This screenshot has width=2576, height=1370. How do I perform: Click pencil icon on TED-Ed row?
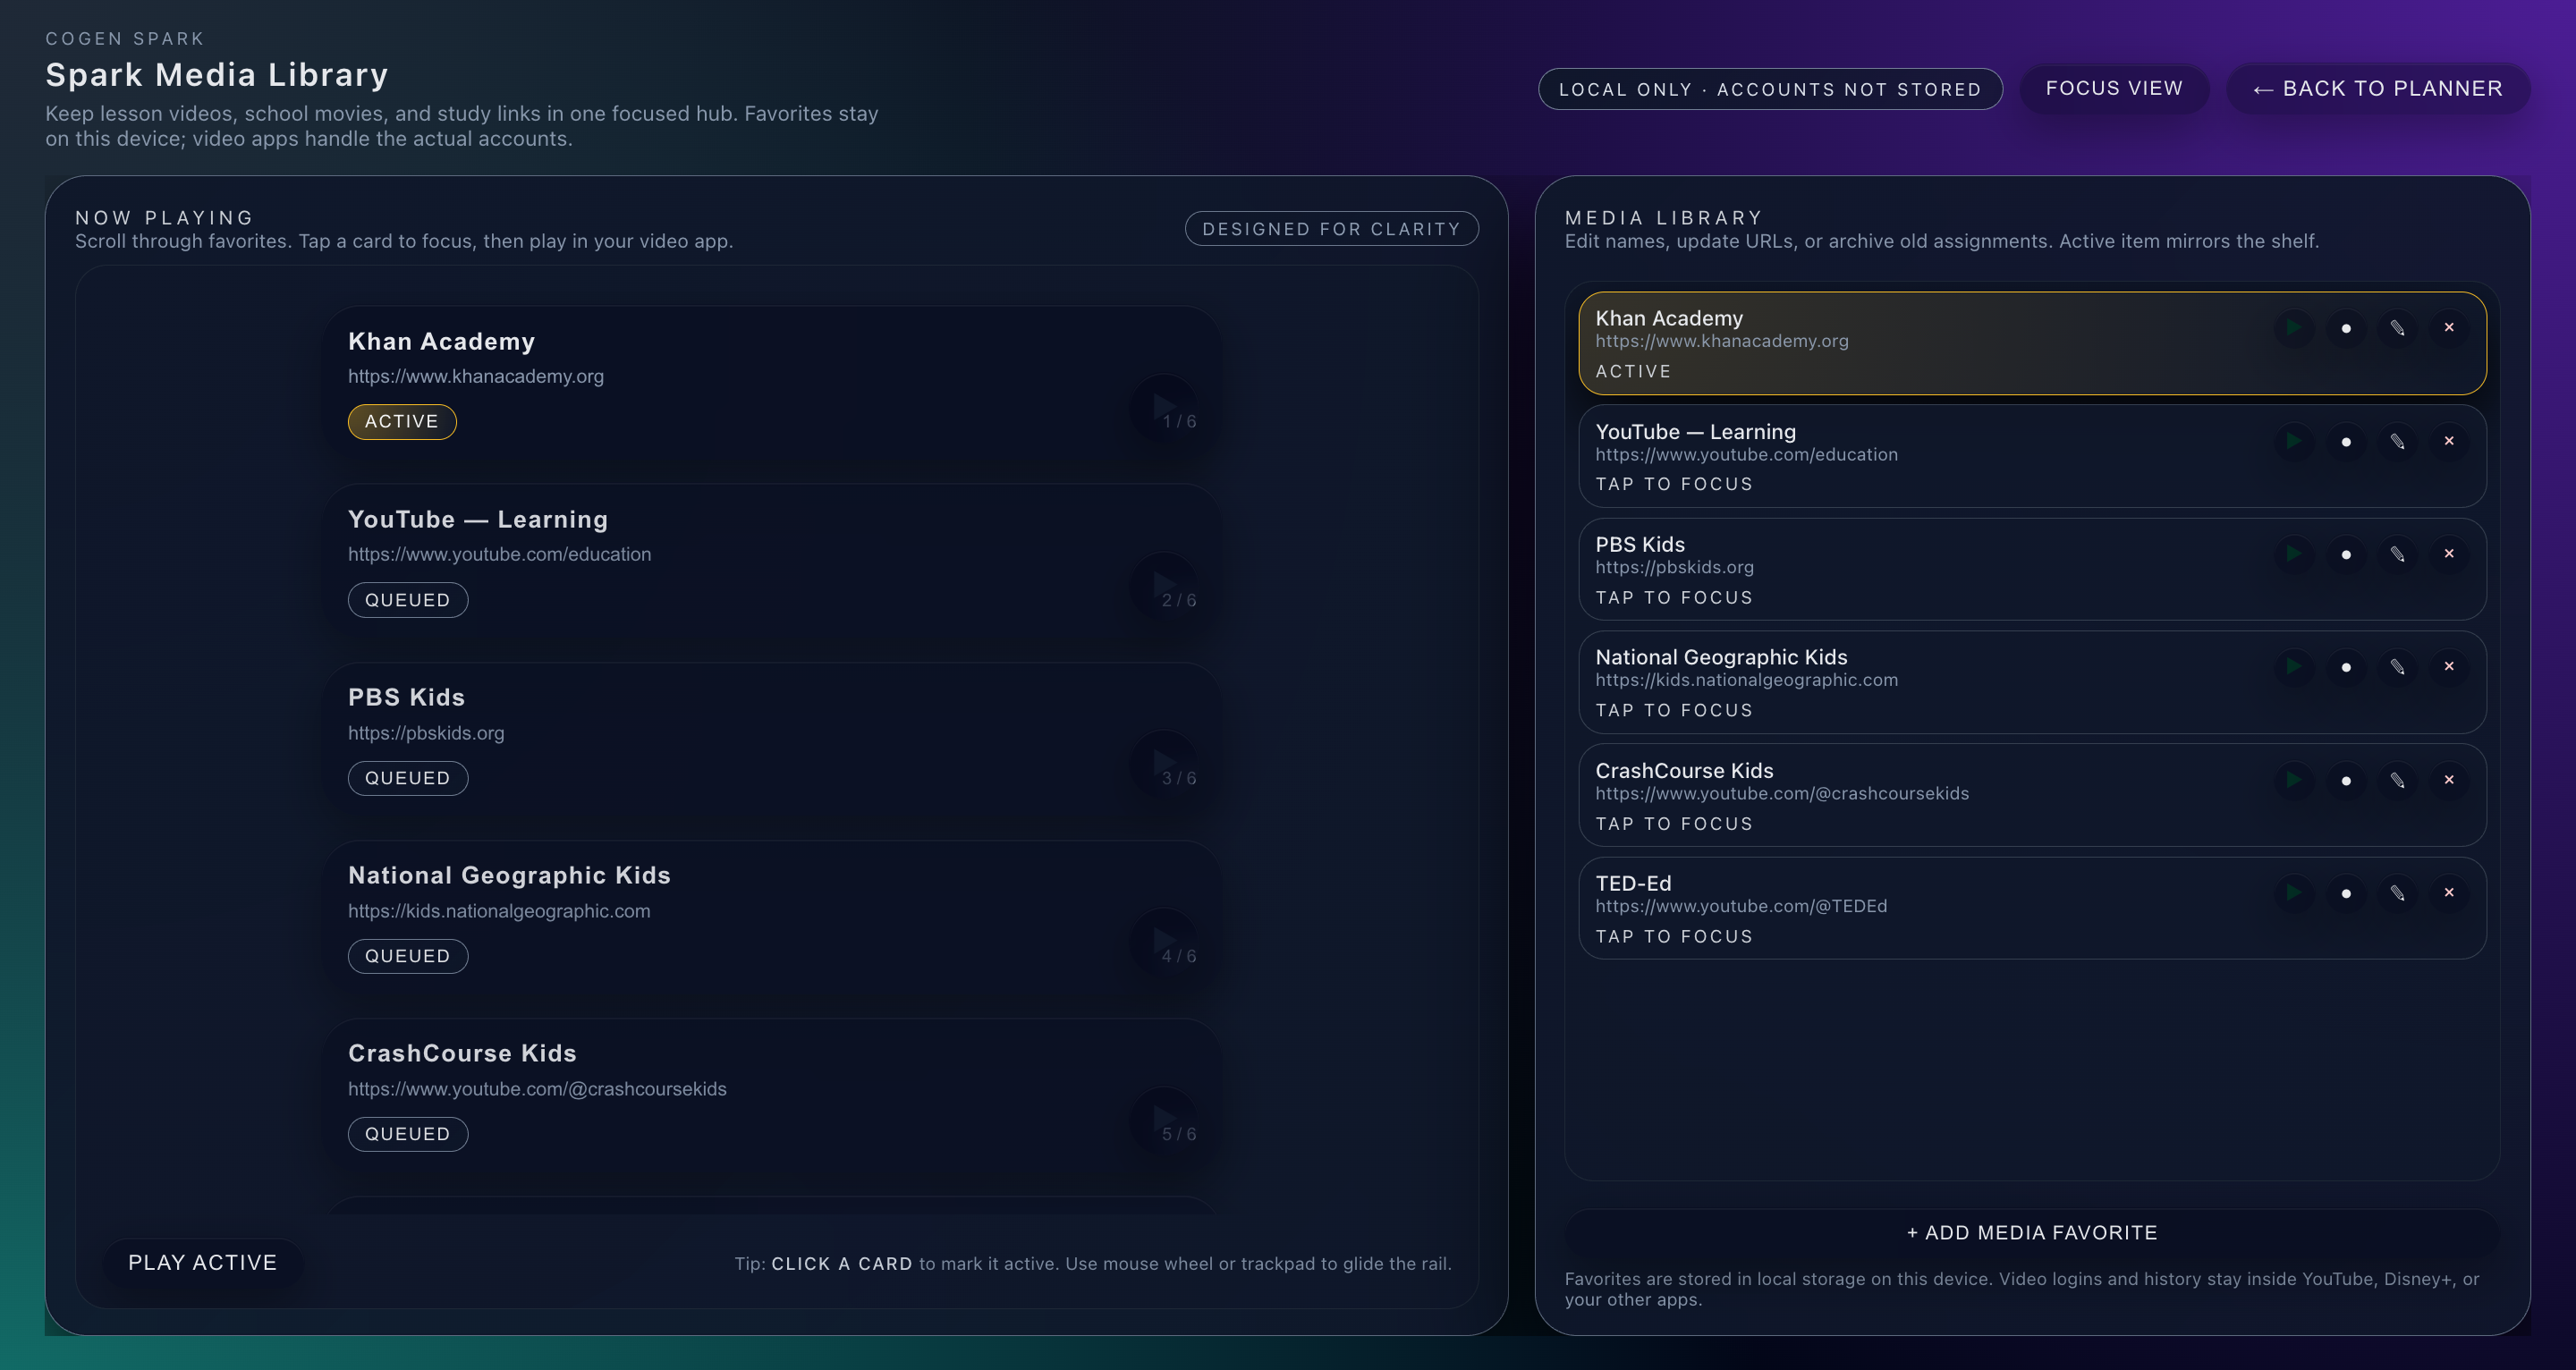[x=2397, y=893]
